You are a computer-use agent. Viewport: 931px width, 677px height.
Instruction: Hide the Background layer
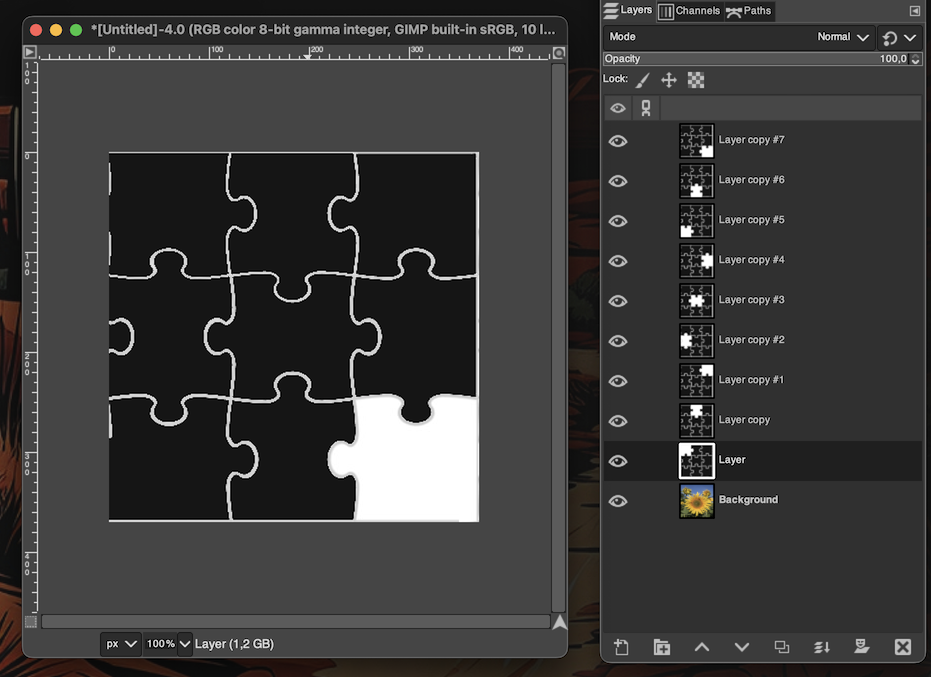click(618, 500)
